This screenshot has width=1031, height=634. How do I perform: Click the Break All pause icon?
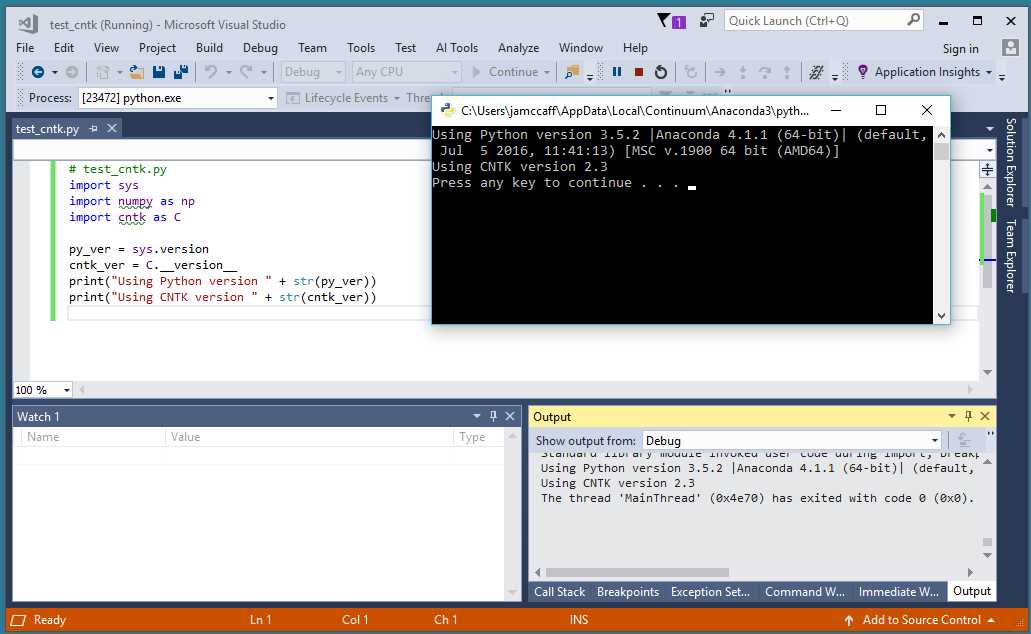click(x=617, y=71)
